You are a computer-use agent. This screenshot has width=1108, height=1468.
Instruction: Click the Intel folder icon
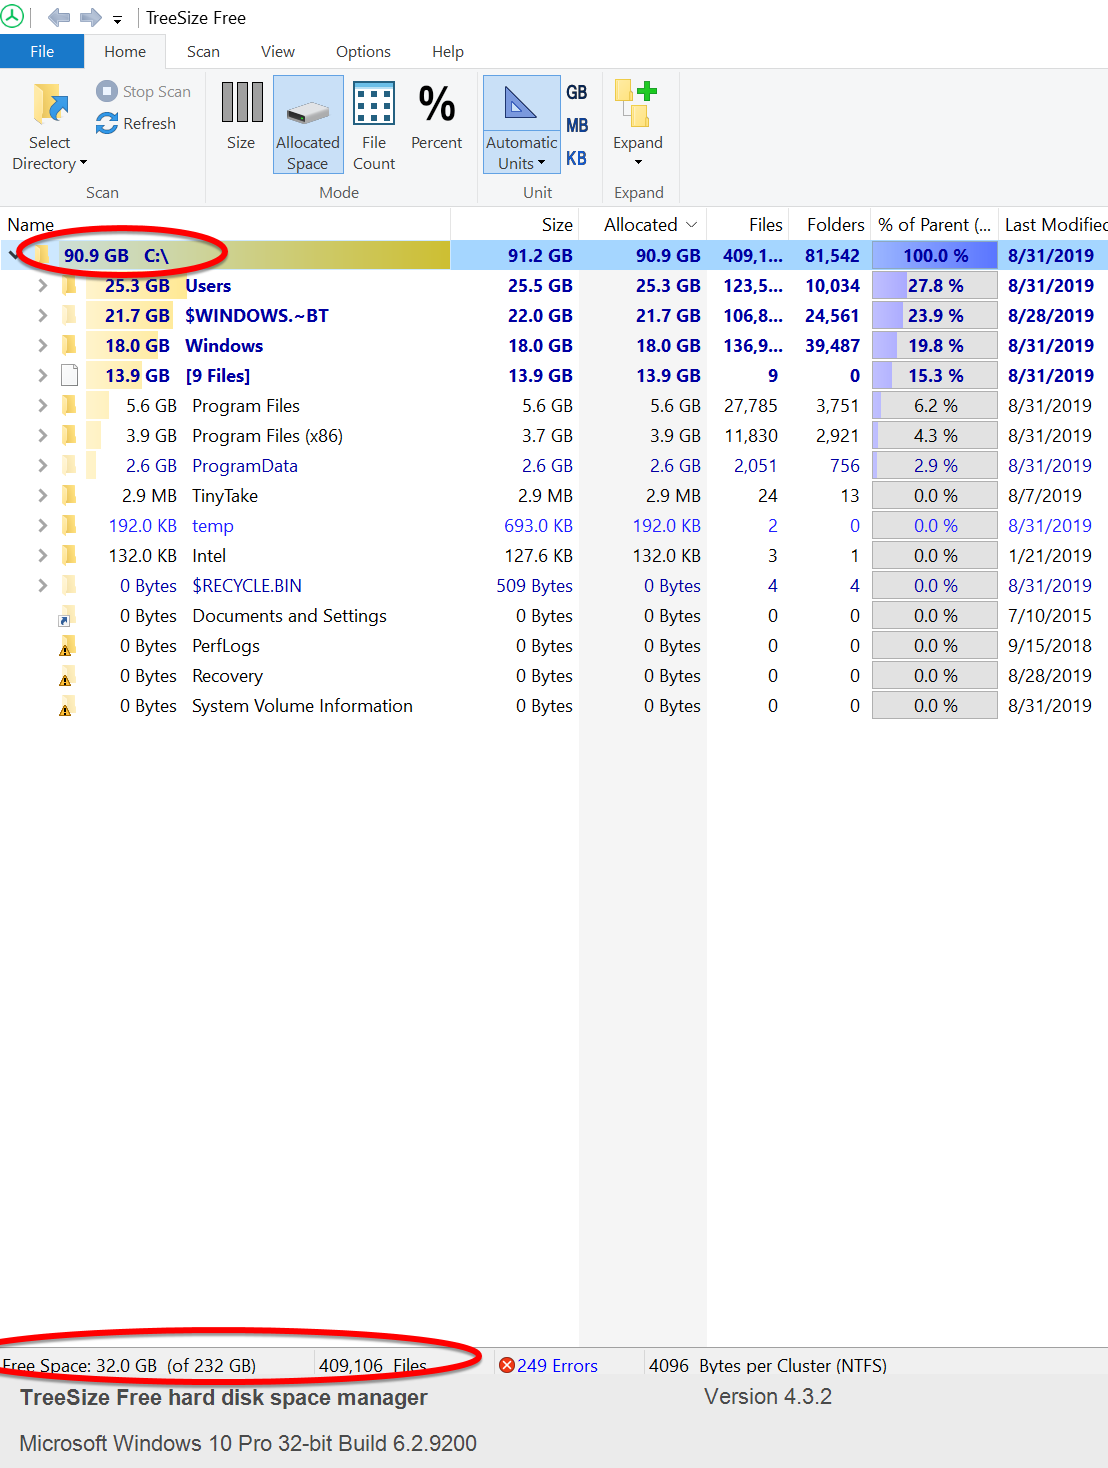69,555
